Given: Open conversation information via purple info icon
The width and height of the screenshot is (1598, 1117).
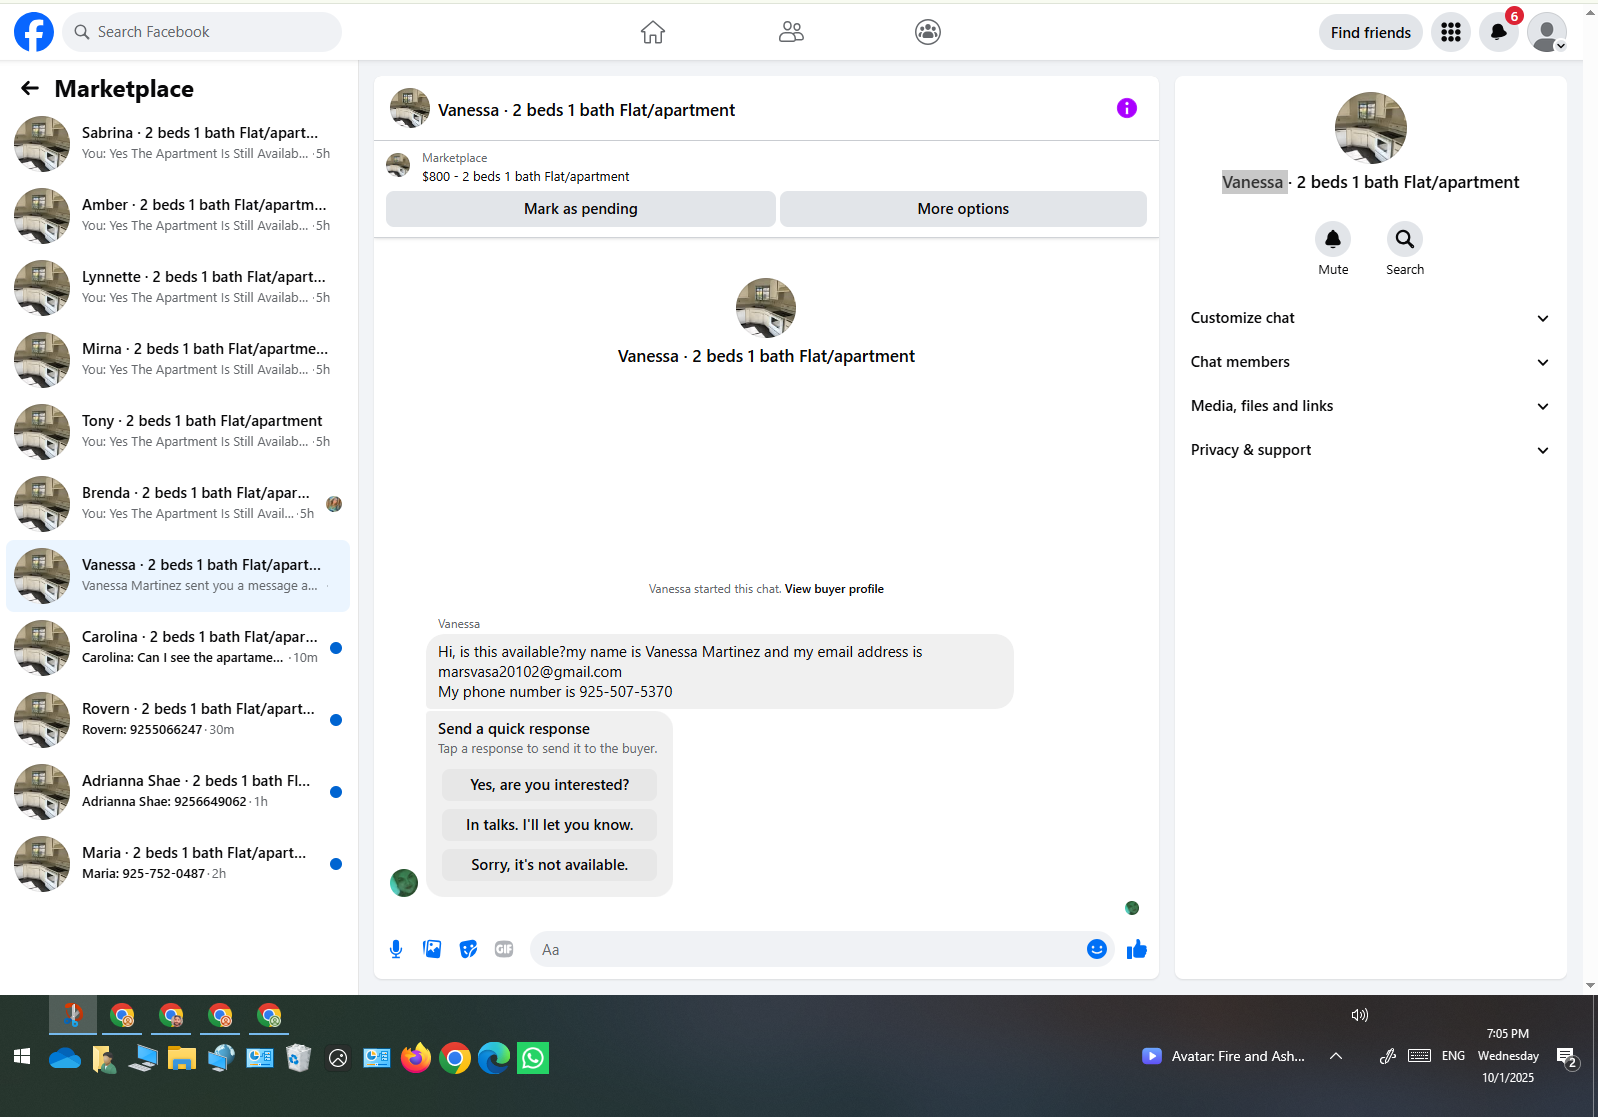Looking at the screenshot, I should click(x=1127, y=108).
